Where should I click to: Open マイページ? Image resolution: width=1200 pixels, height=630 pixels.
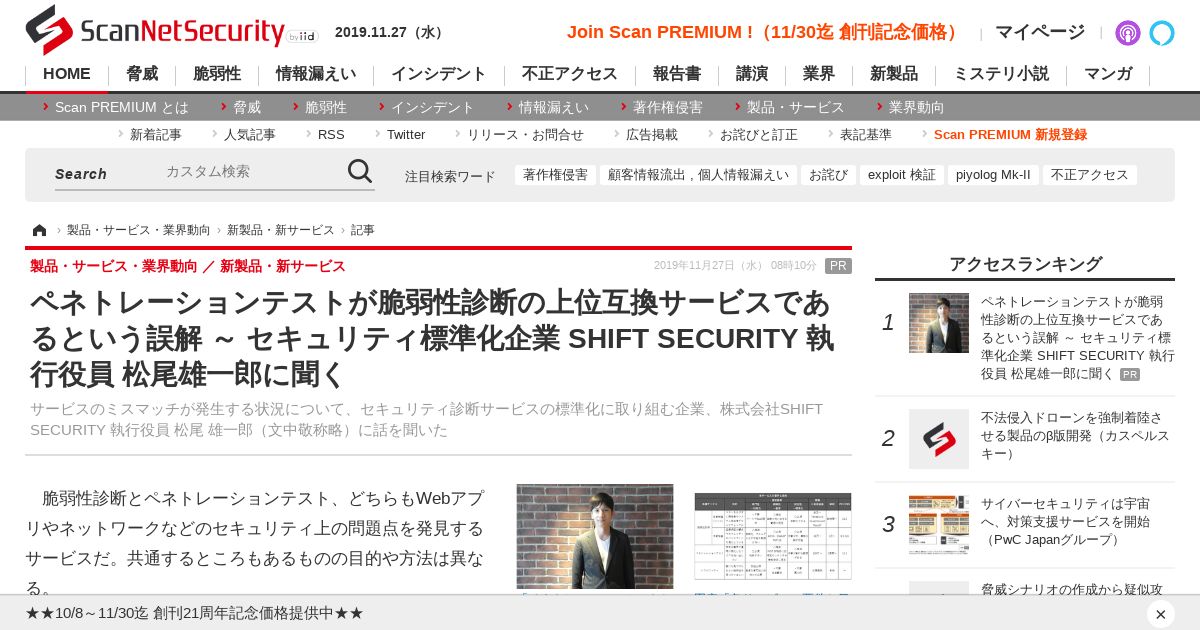click(1040, 32)
